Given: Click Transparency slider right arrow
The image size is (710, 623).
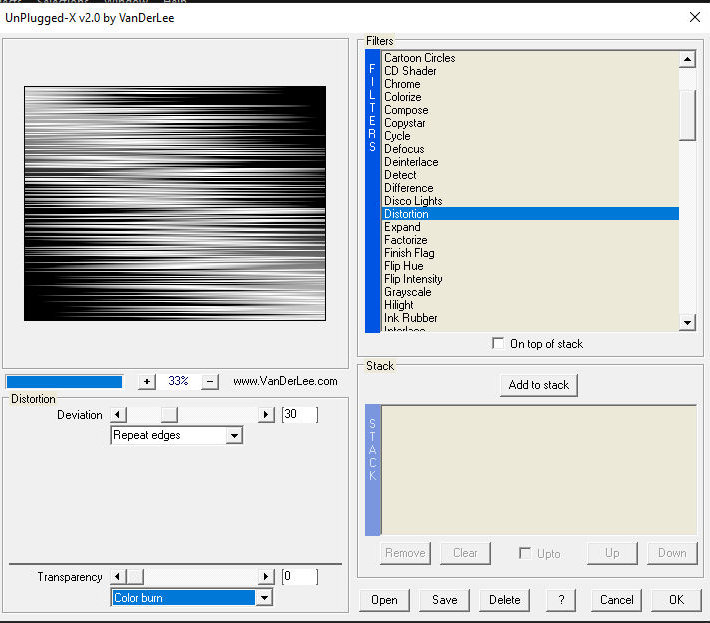Looking at the screenshot, I should point(266,577).
